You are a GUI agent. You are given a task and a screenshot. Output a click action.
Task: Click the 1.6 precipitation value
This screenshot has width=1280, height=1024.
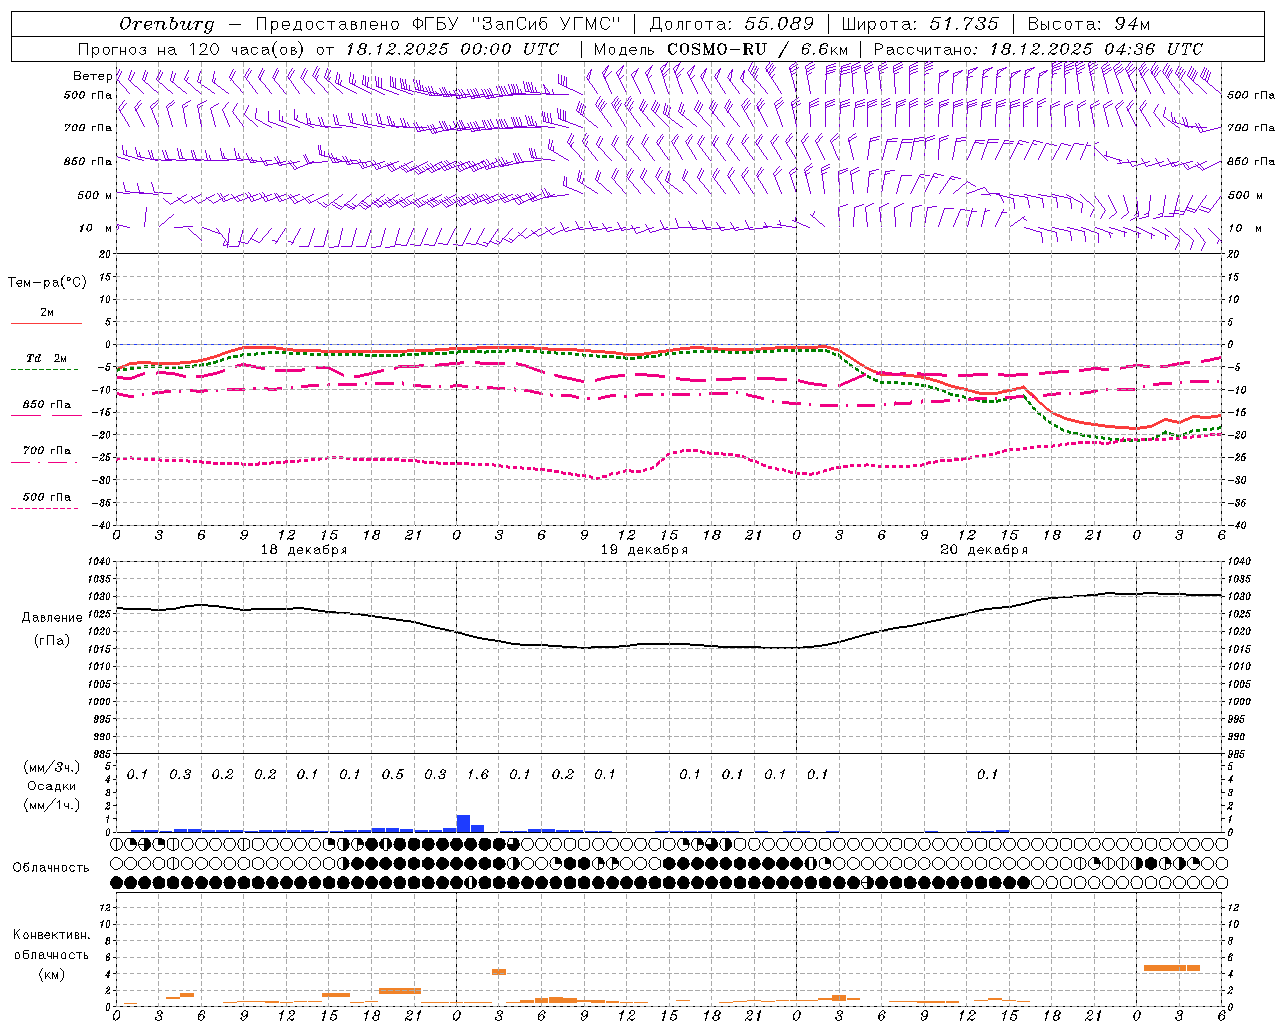[x=478, y=774]
